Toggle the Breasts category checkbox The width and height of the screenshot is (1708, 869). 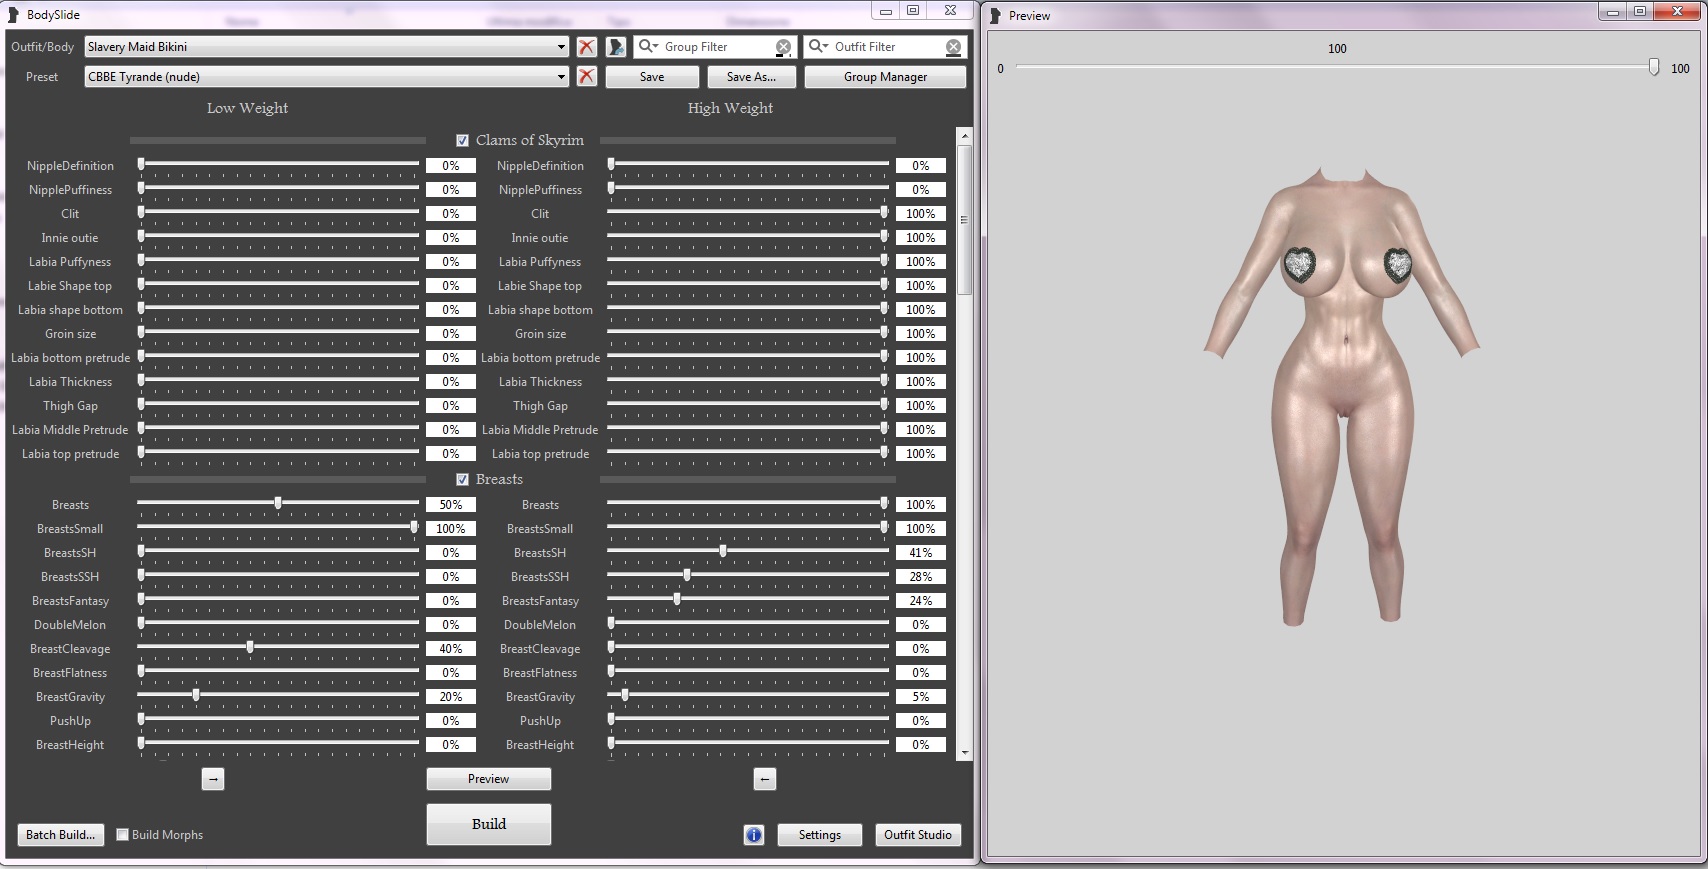(462, 480)
